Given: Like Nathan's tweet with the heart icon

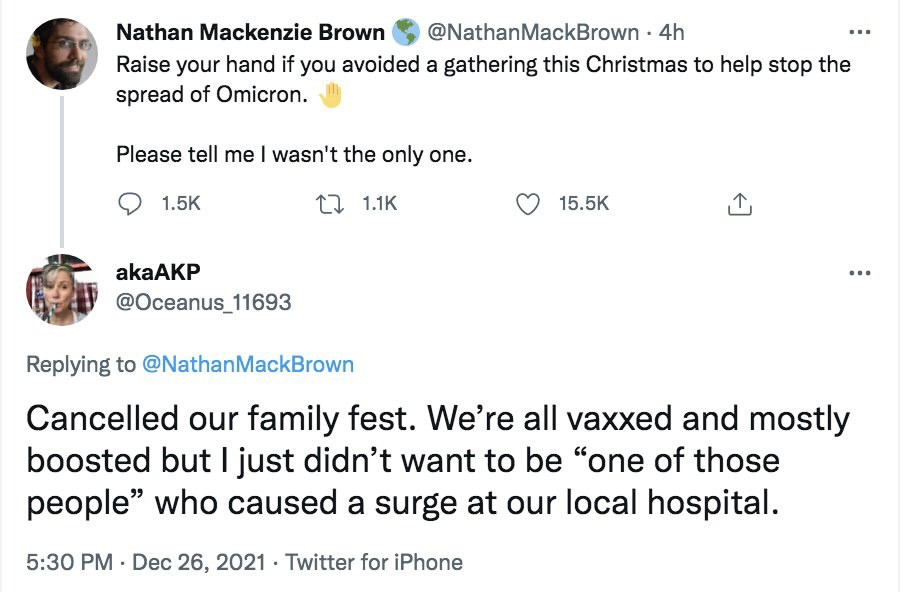Looking at the screenshot, I should pos(527,203).
